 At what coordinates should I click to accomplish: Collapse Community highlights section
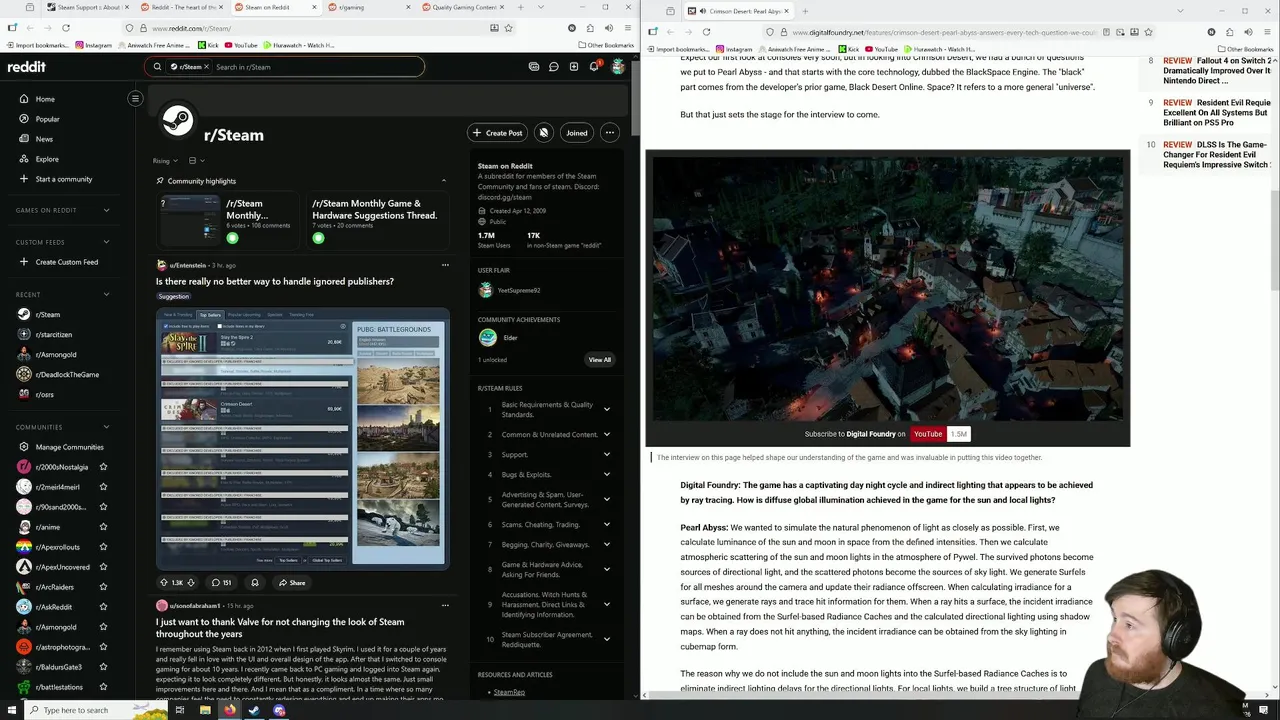pyautogui.click(x=444, y=181)
